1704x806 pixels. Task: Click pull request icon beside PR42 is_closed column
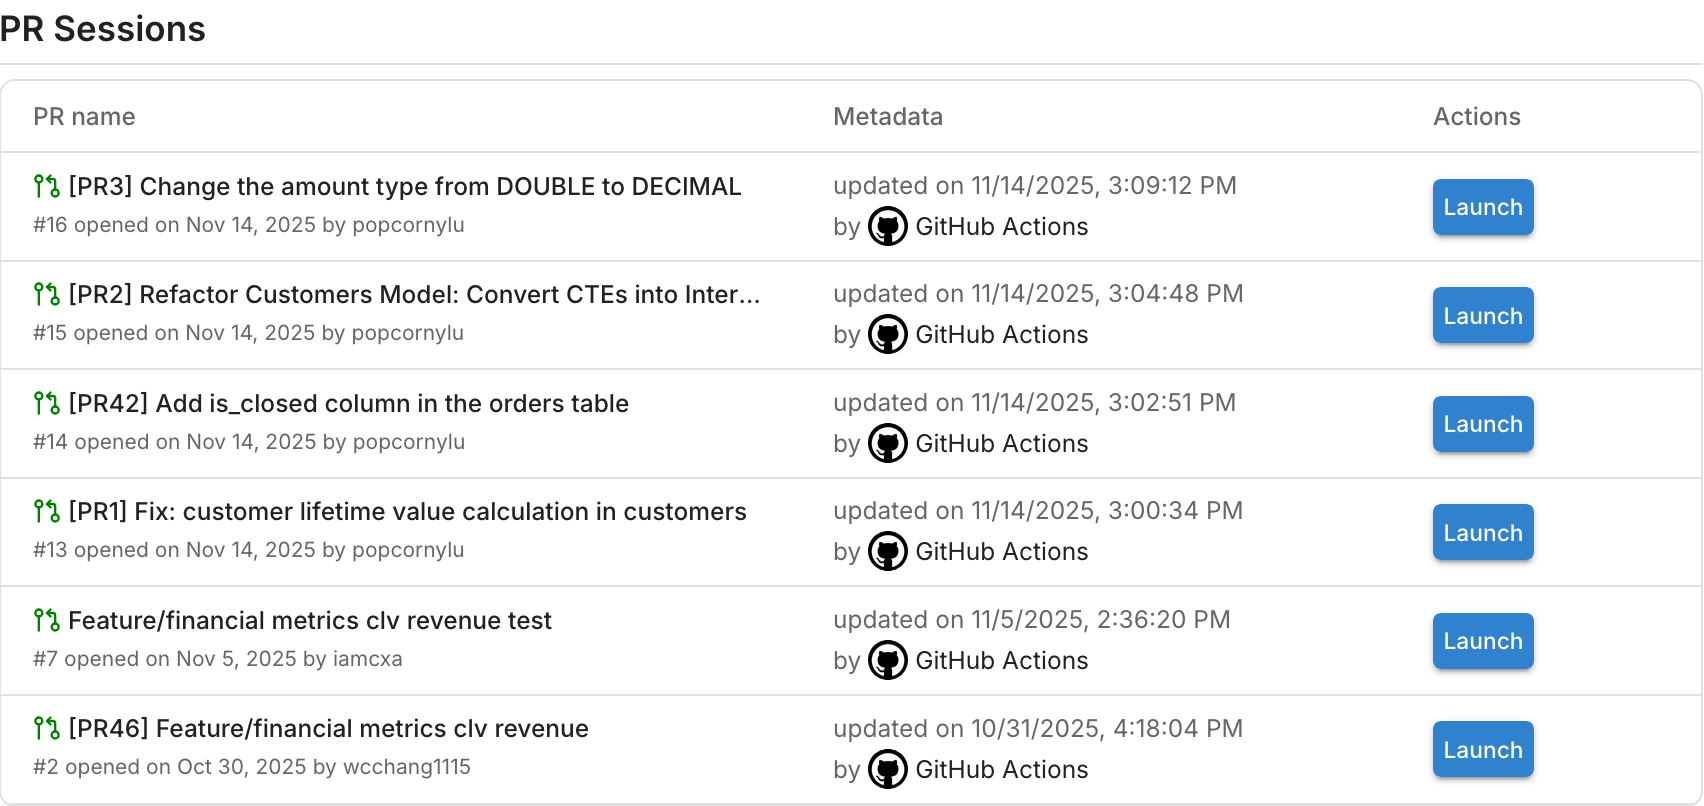[x=47, y=403]
